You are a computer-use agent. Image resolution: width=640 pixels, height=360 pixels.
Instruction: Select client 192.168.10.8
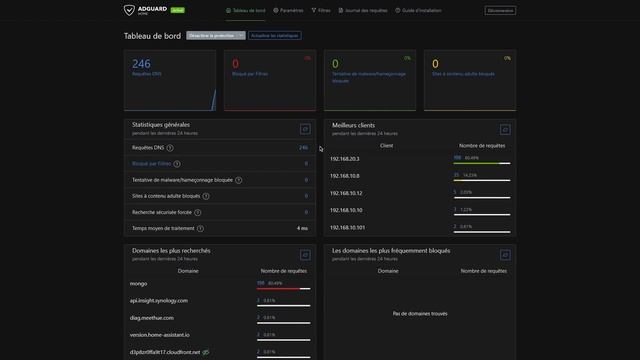coord(344,176)
